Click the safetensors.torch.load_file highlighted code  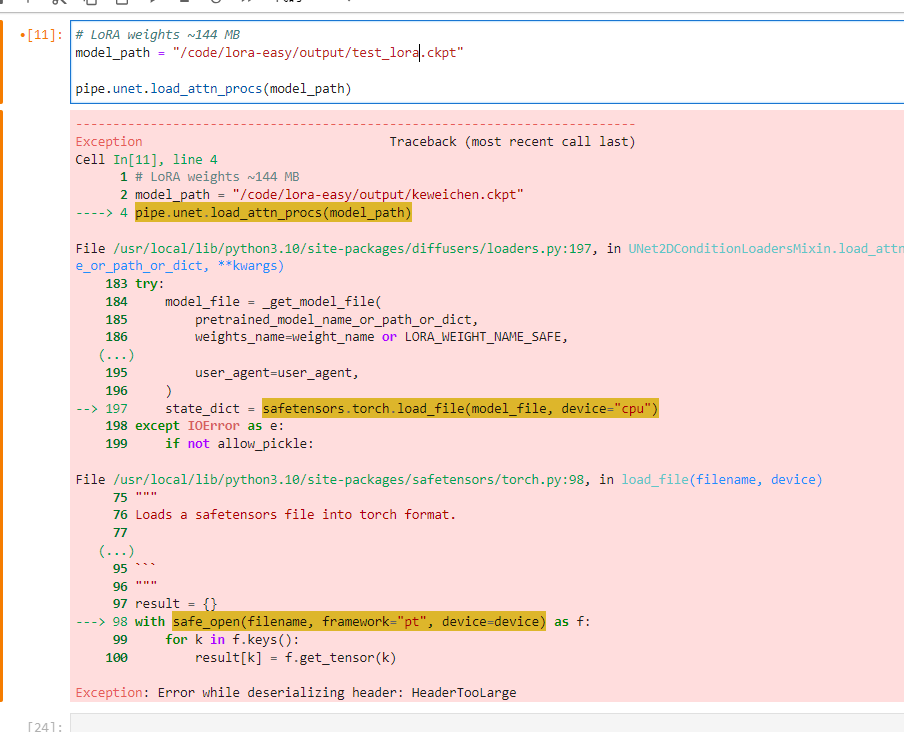457,407
